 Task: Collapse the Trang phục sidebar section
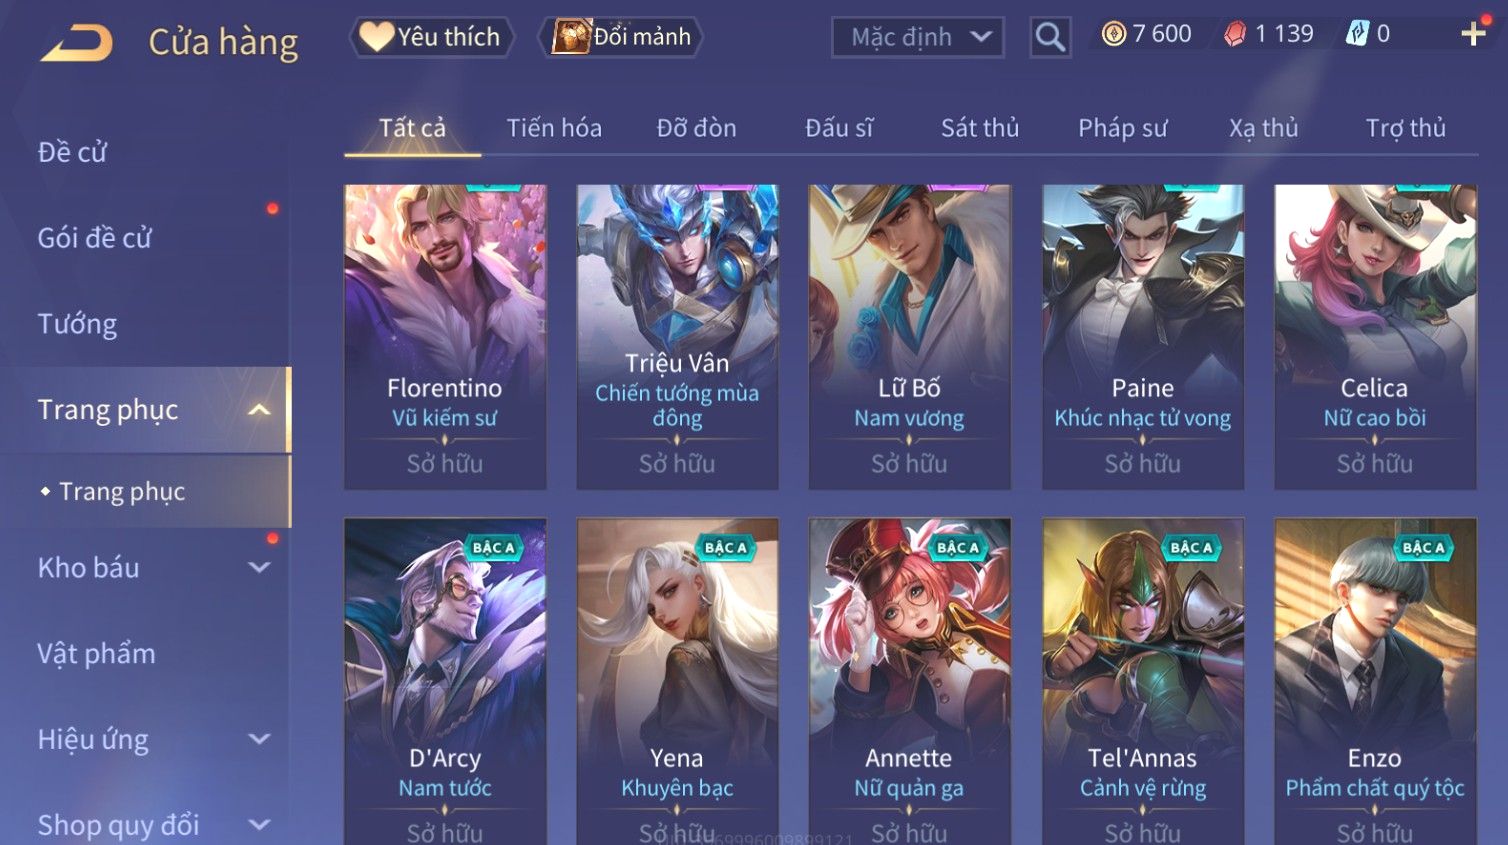pos(259,410)
